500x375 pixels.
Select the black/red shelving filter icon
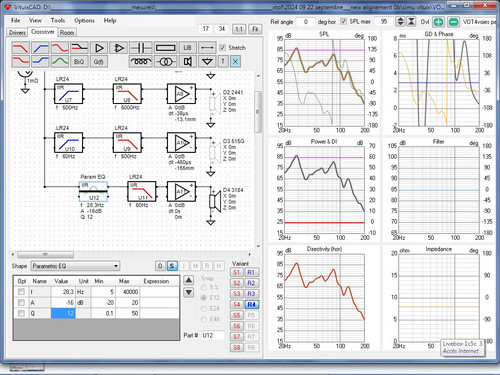pos(79,48)
